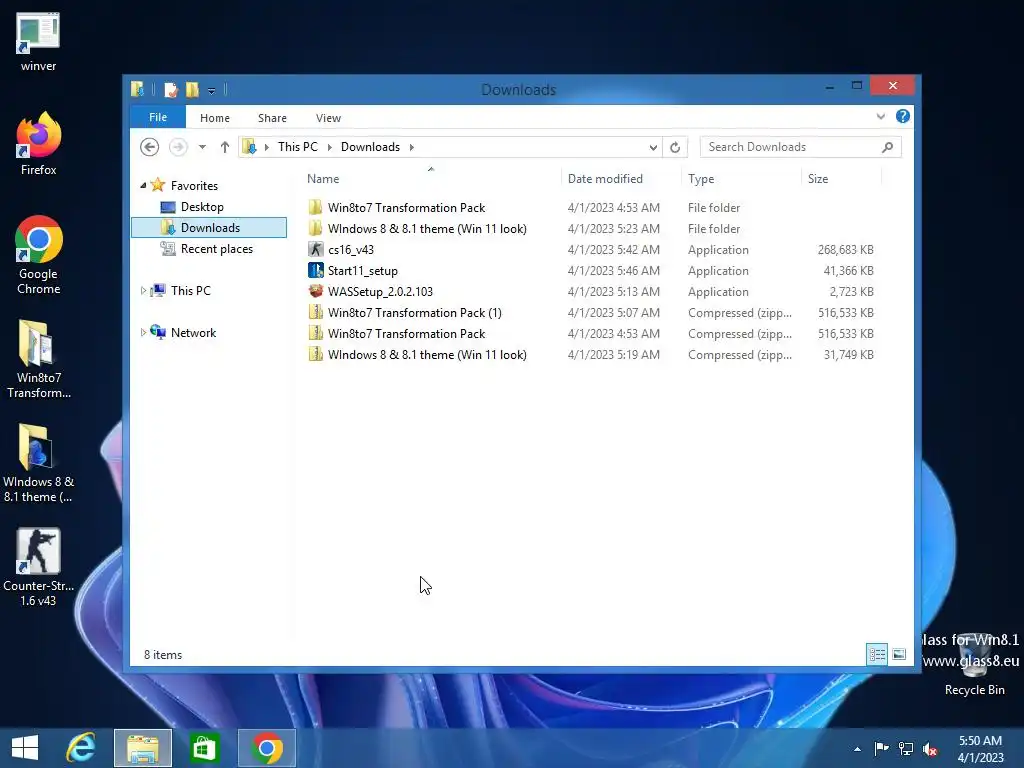Expand the ribbon with the chevron
1024x768 pixels.
tap(880, 116)
